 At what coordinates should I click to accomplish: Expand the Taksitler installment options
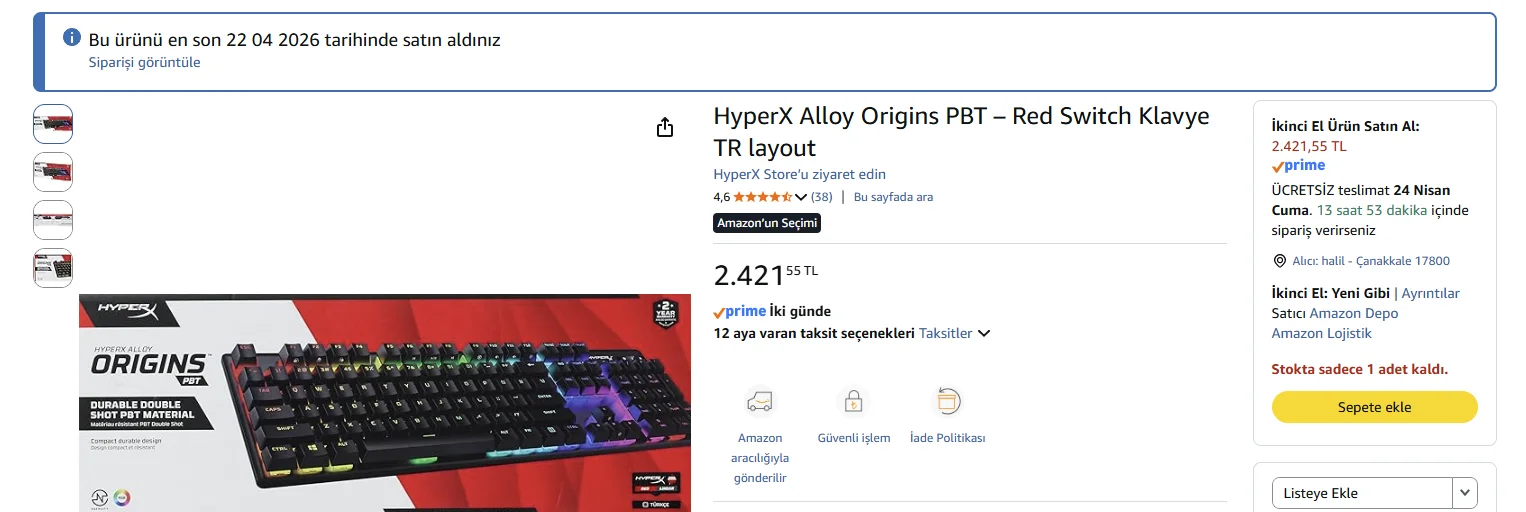pyautogui.click(x=955, y=333)
